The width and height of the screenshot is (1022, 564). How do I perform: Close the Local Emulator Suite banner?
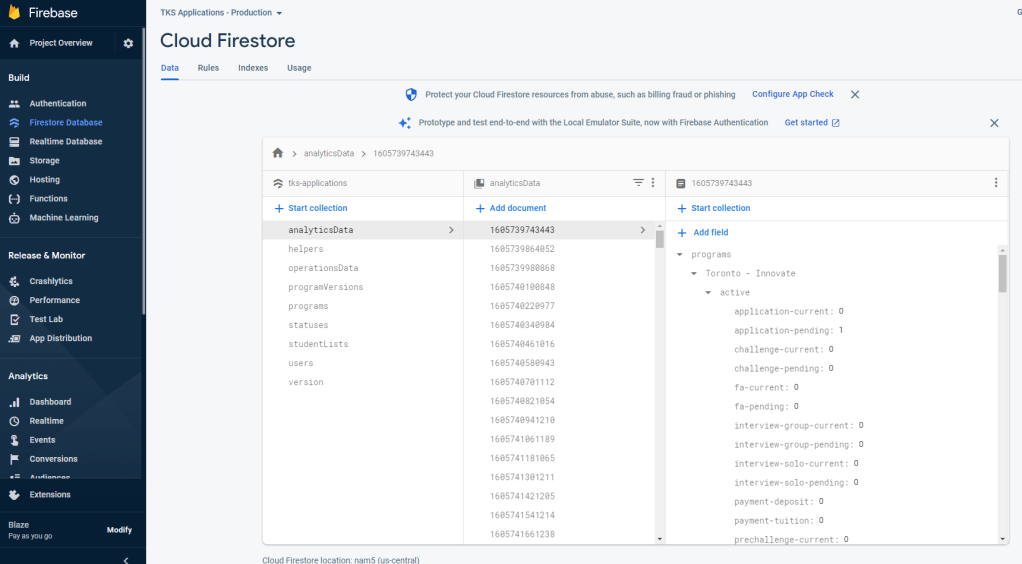click(994, 123)
